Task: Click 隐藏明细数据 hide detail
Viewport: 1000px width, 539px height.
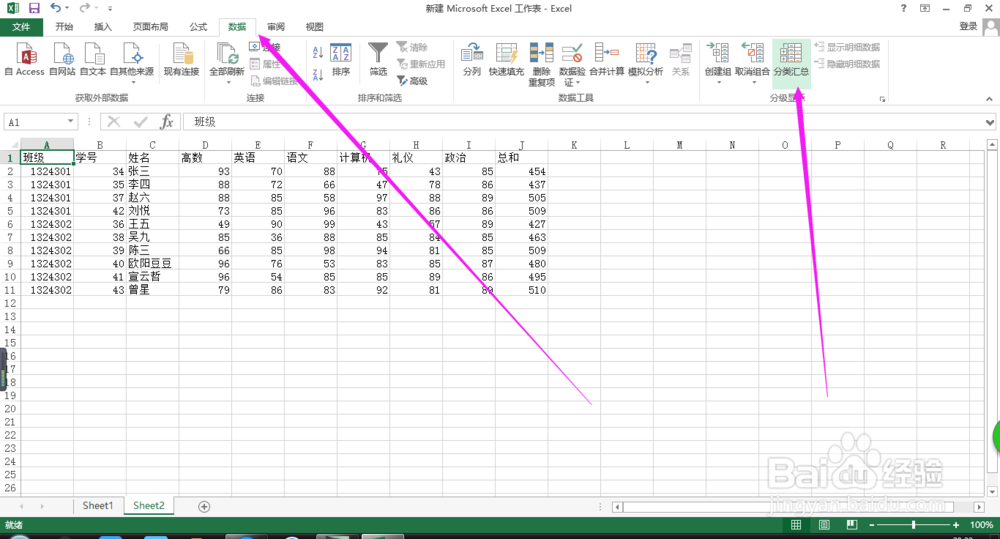Action: tap(848, 64)
